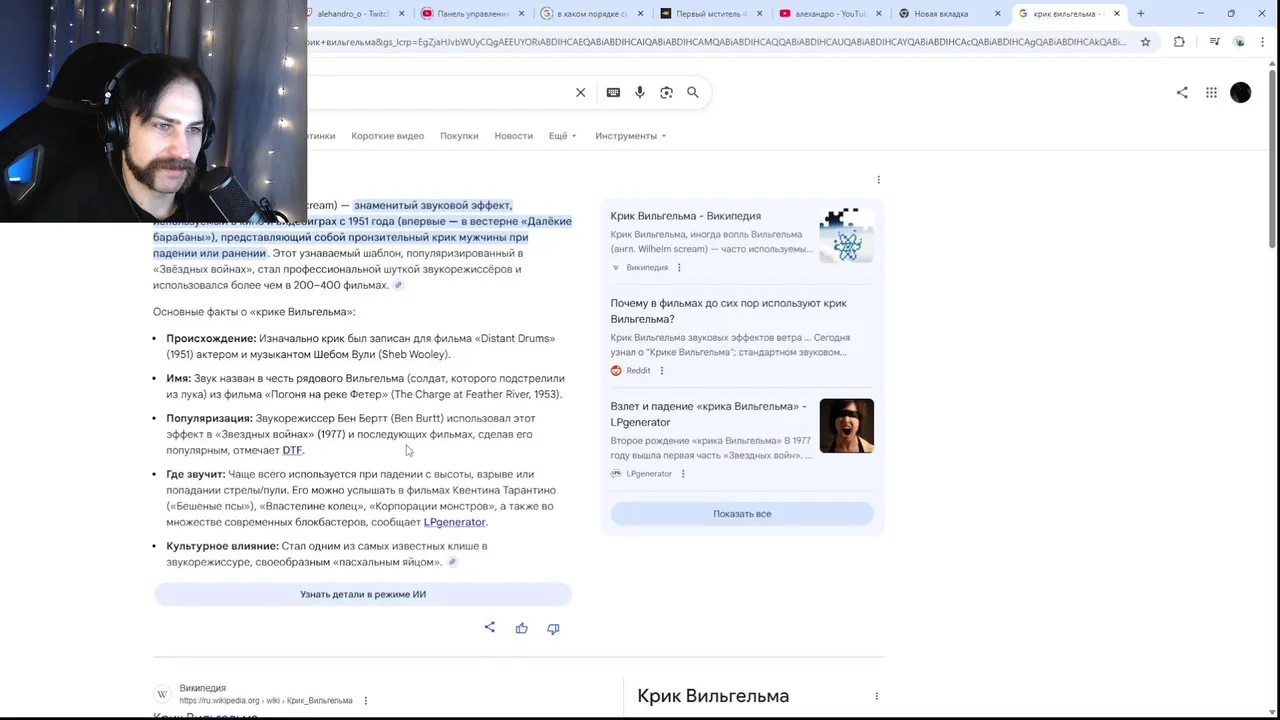The height and width of the screenshot is (720, 1280).
Task: Open the Google account avatar
Action: [x=1241, y=92]
